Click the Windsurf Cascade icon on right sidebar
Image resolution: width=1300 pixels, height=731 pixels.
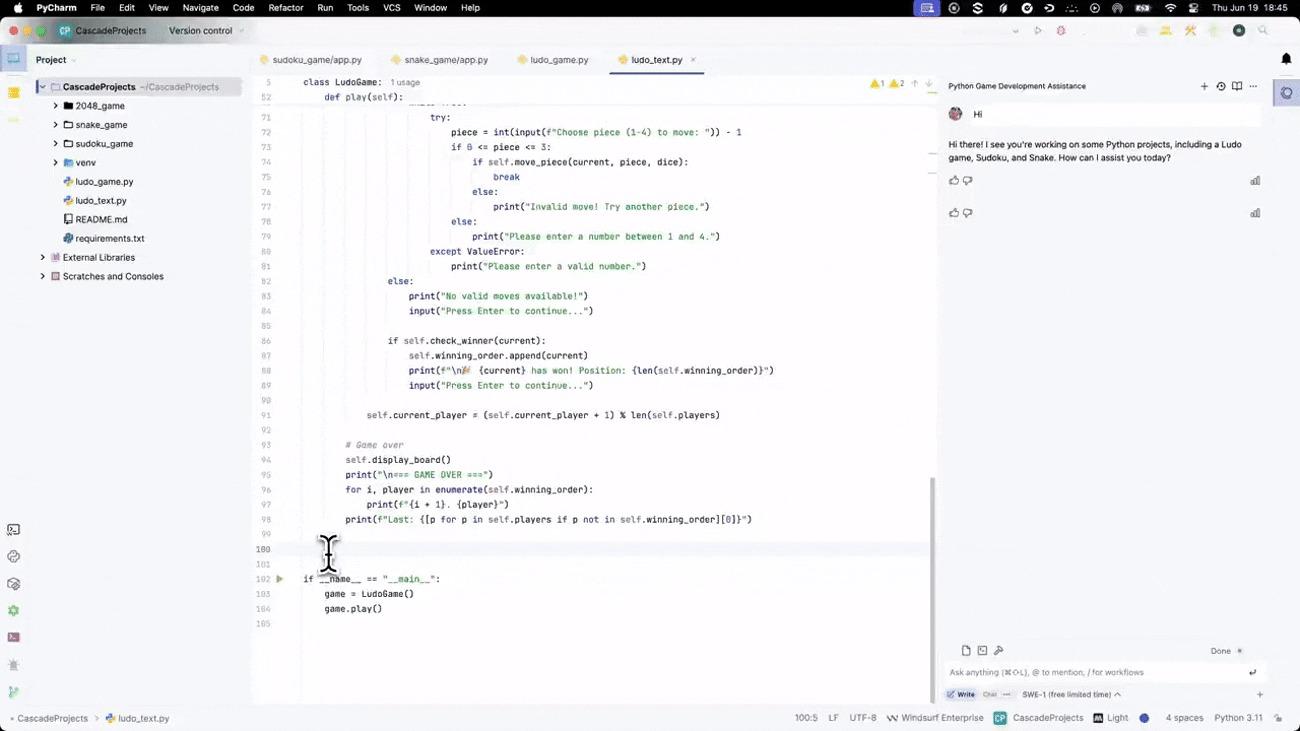click(x=1286, y=93)
